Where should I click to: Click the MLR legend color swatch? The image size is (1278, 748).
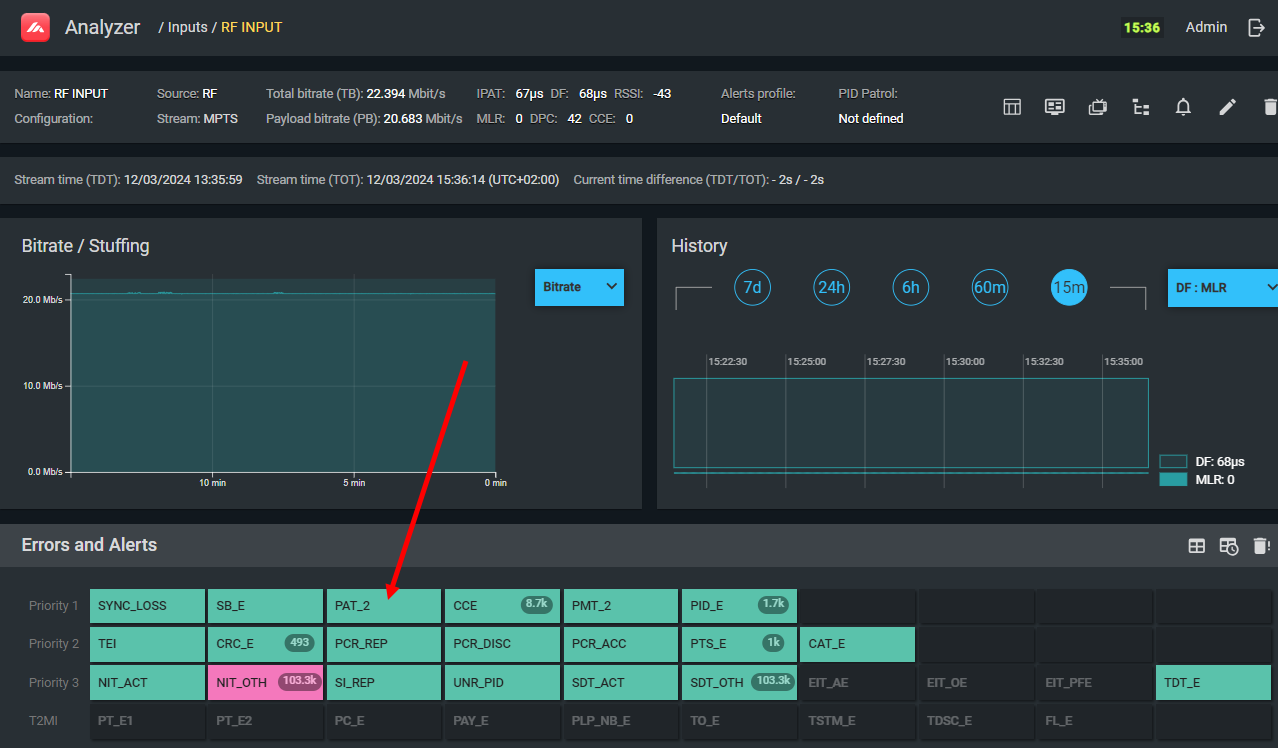(x=1172, y=480)
